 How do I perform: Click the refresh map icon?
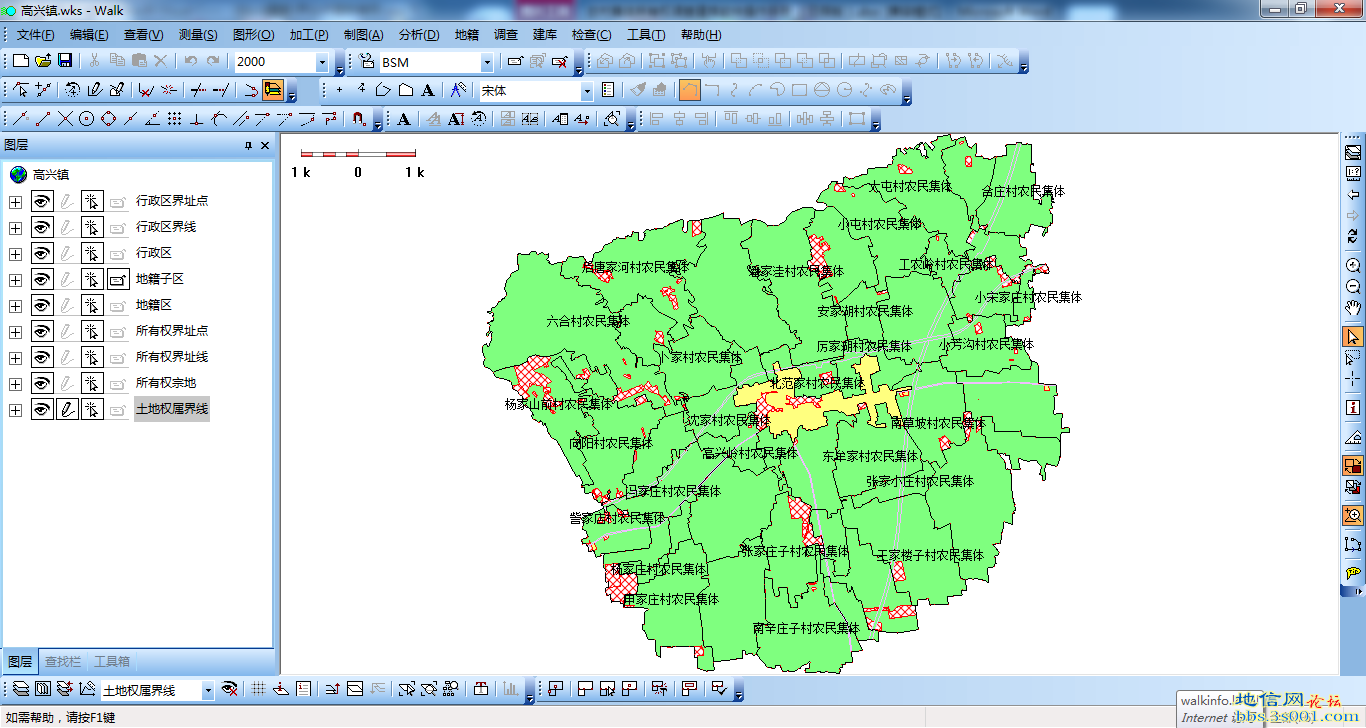point(1353,236)
